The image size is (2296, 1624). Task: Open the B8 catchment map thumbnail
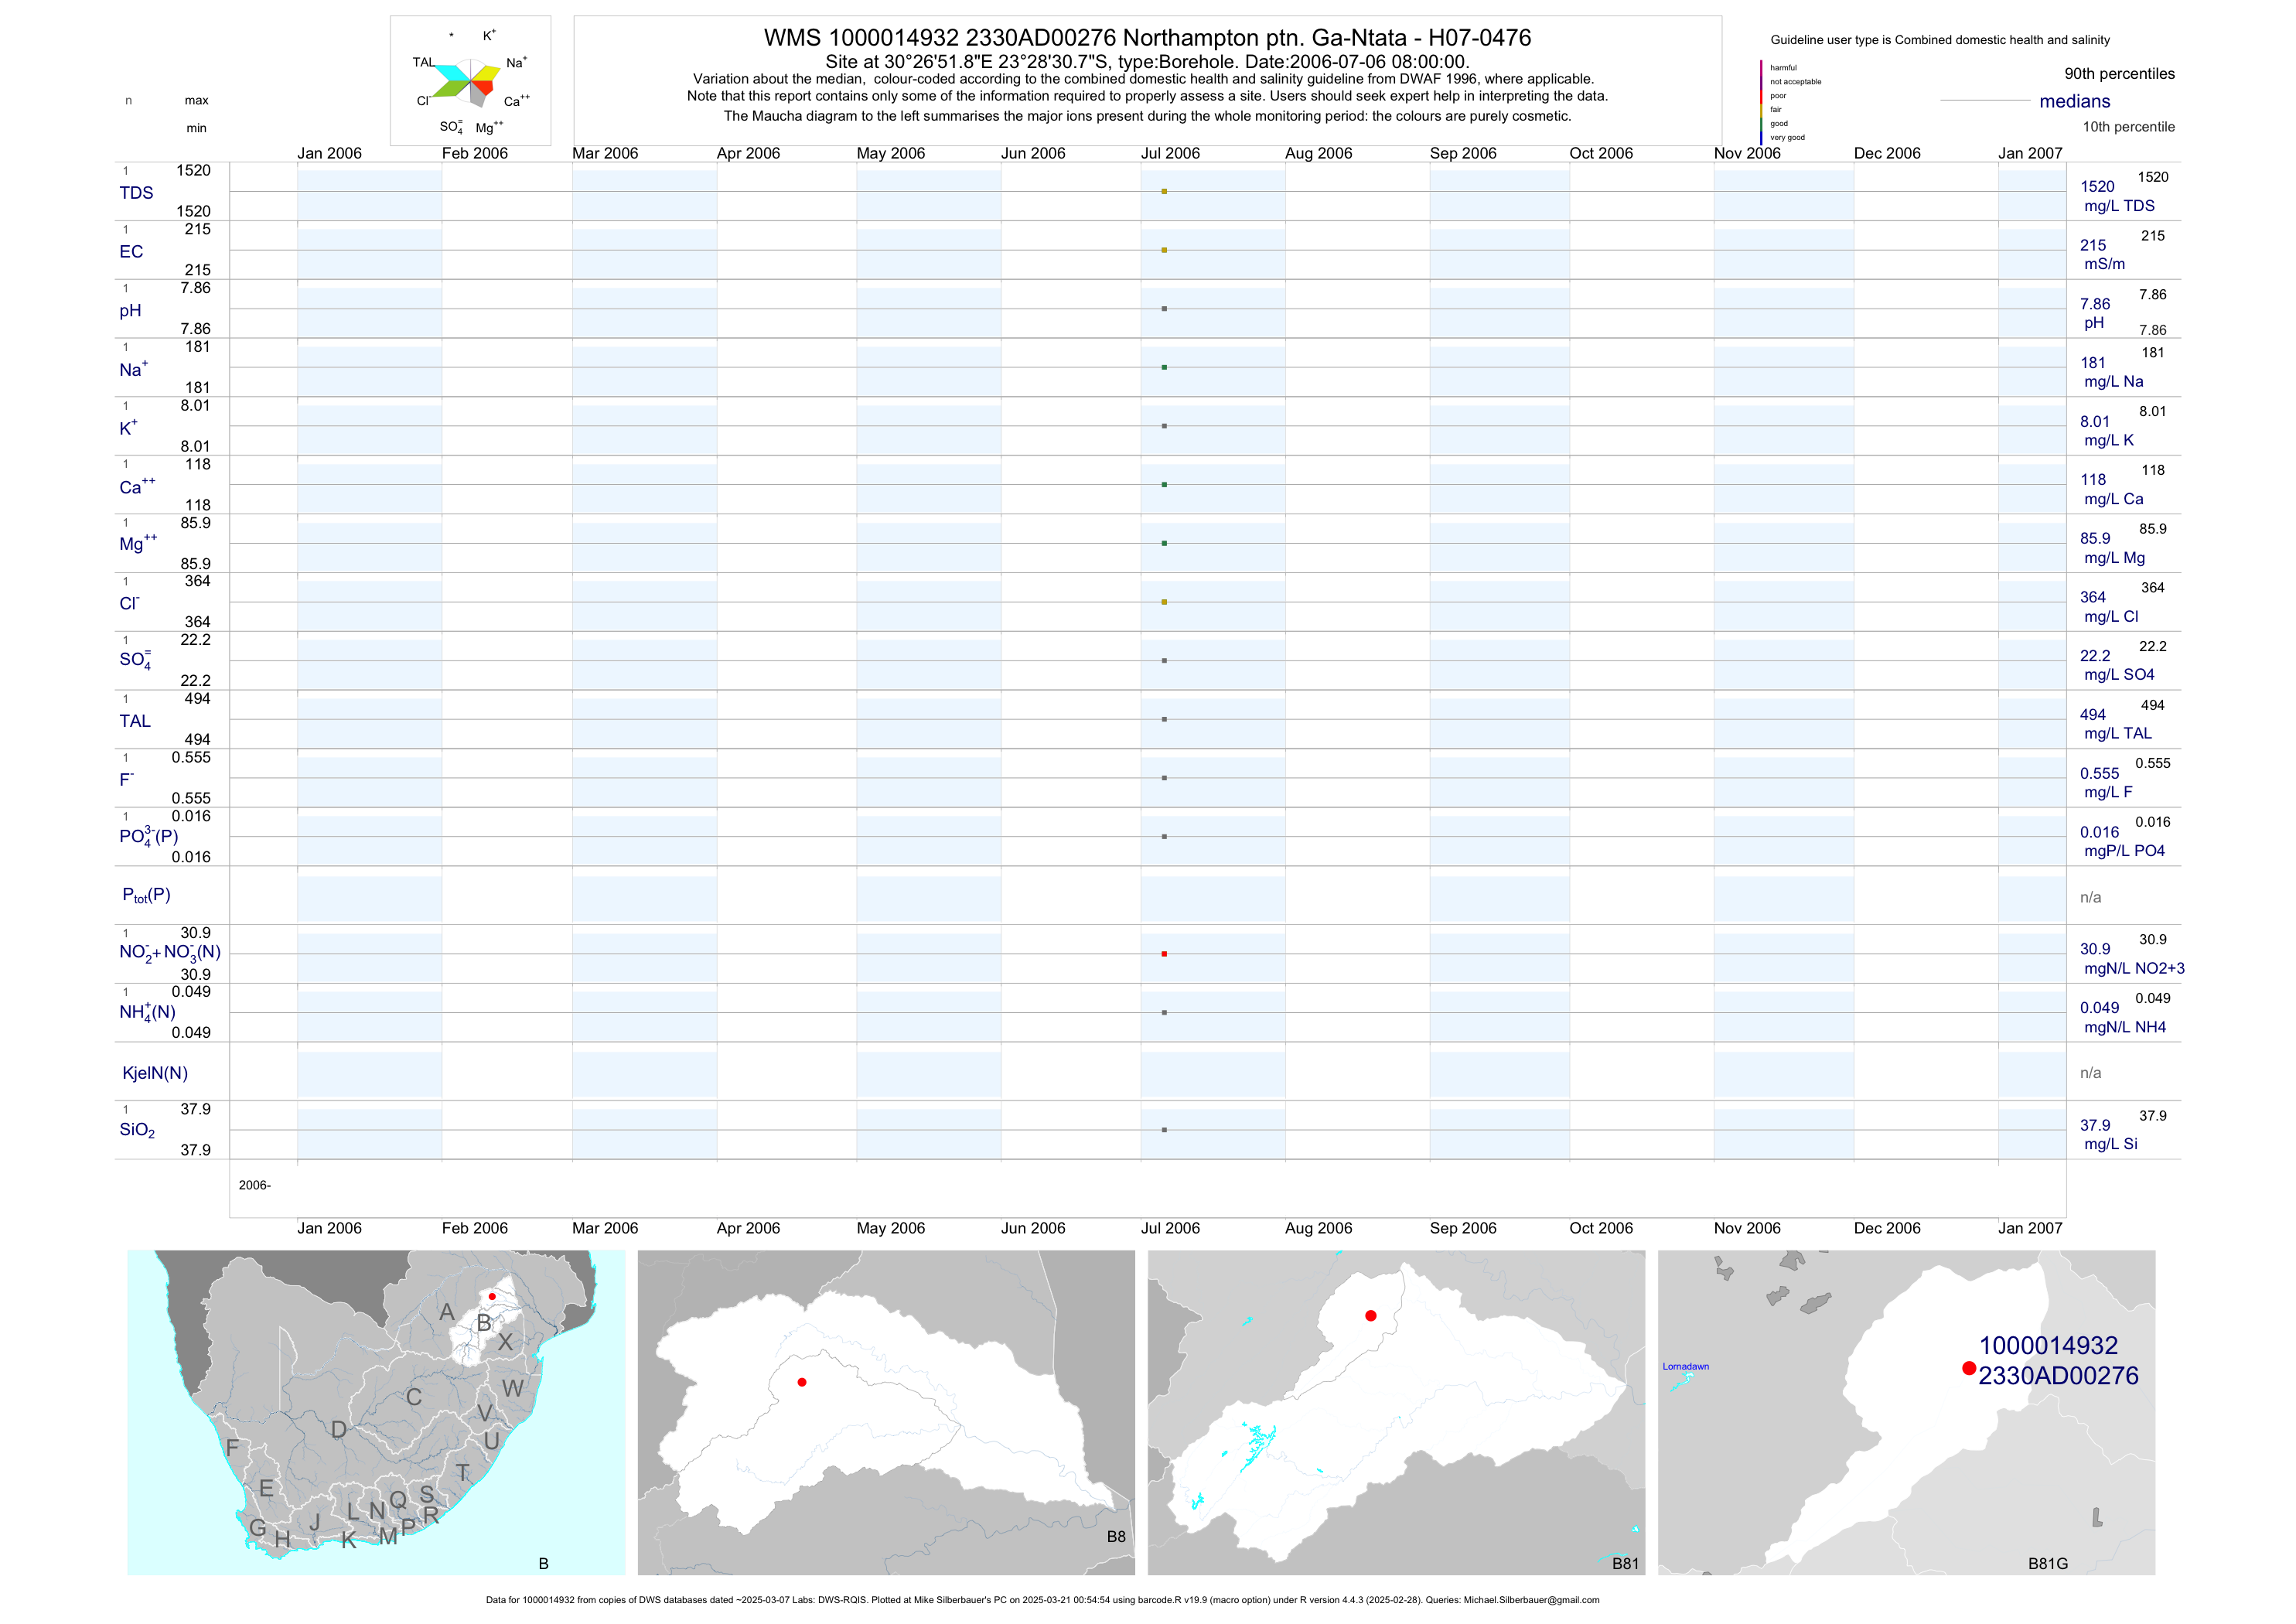886,1412
